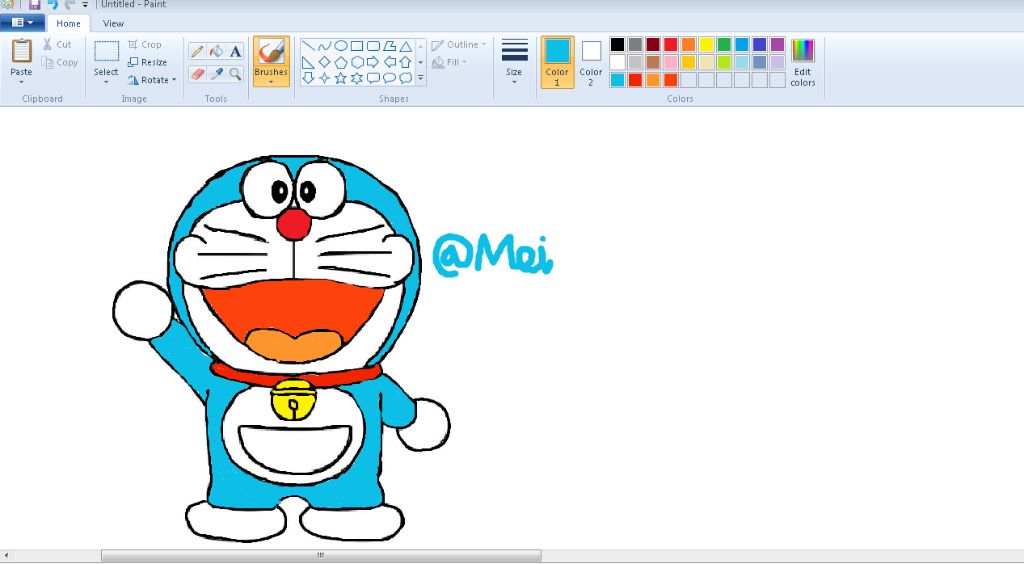1024x564 pixels.
Task: Select the Color picker eyedropper tool
Action: coord(216,74)
